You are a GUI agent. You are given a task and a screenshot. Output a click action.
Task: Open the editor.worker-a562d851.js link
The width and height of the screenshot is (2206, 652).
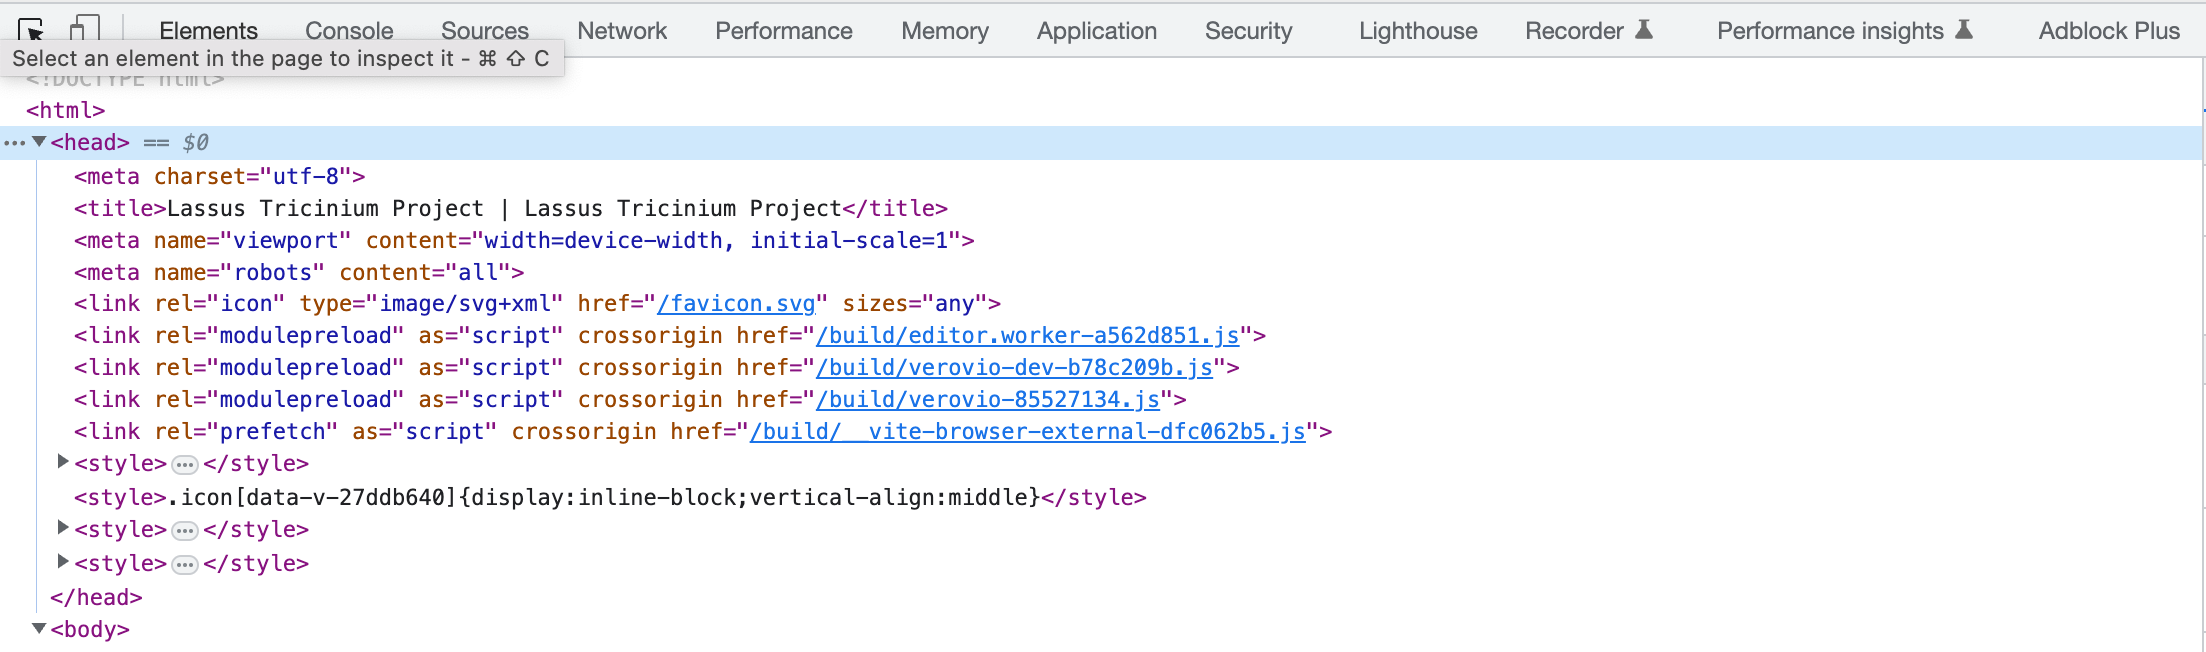tap(1028, 336)
